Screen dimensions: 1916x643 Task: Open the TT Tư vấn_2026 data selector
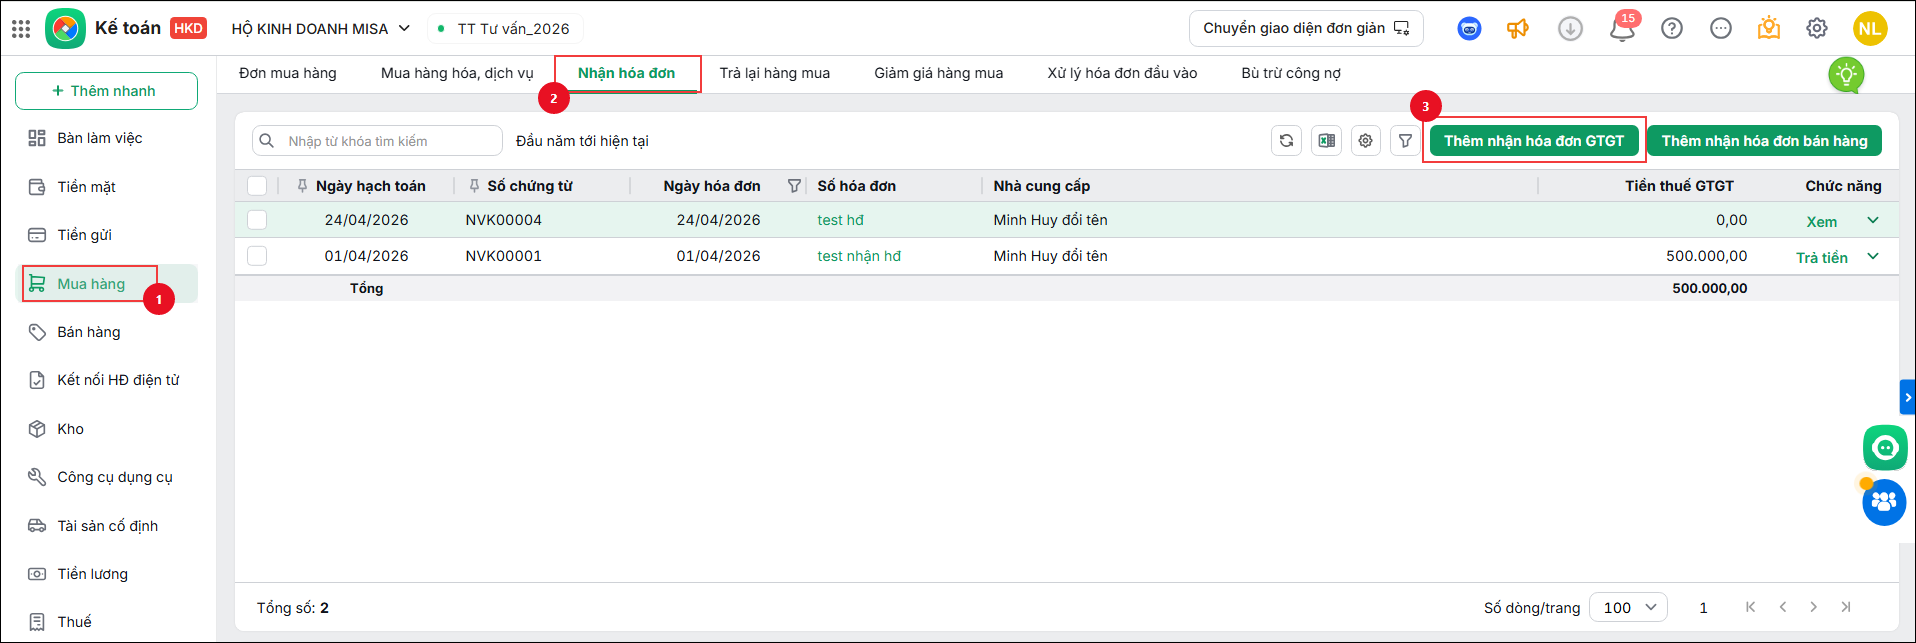[505, 29]
